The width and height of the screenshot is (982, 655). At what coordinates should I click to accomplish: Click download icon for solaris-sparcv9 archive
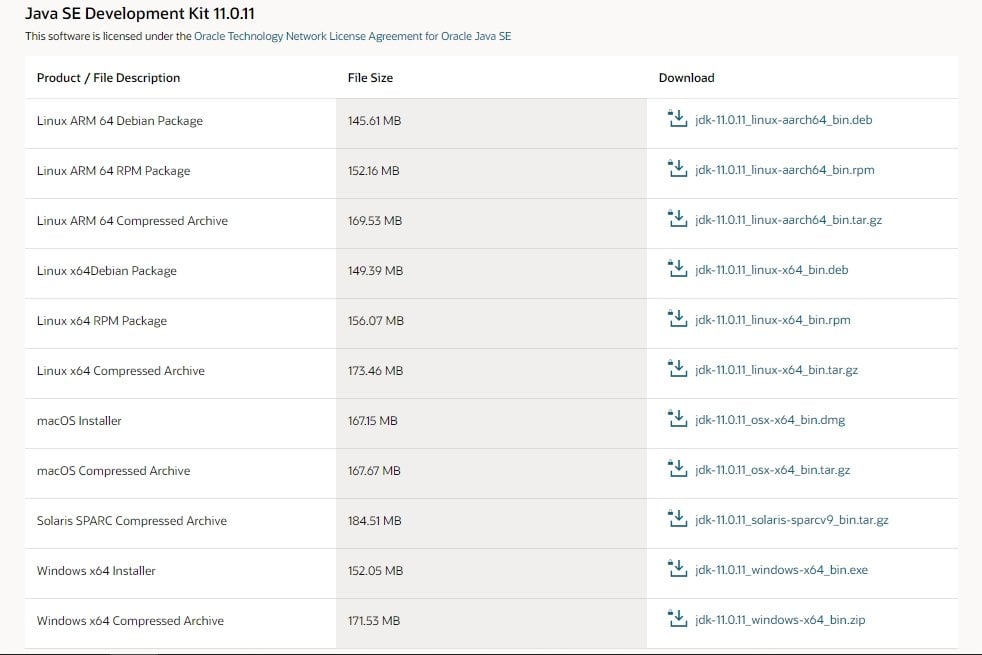(677, 519)
